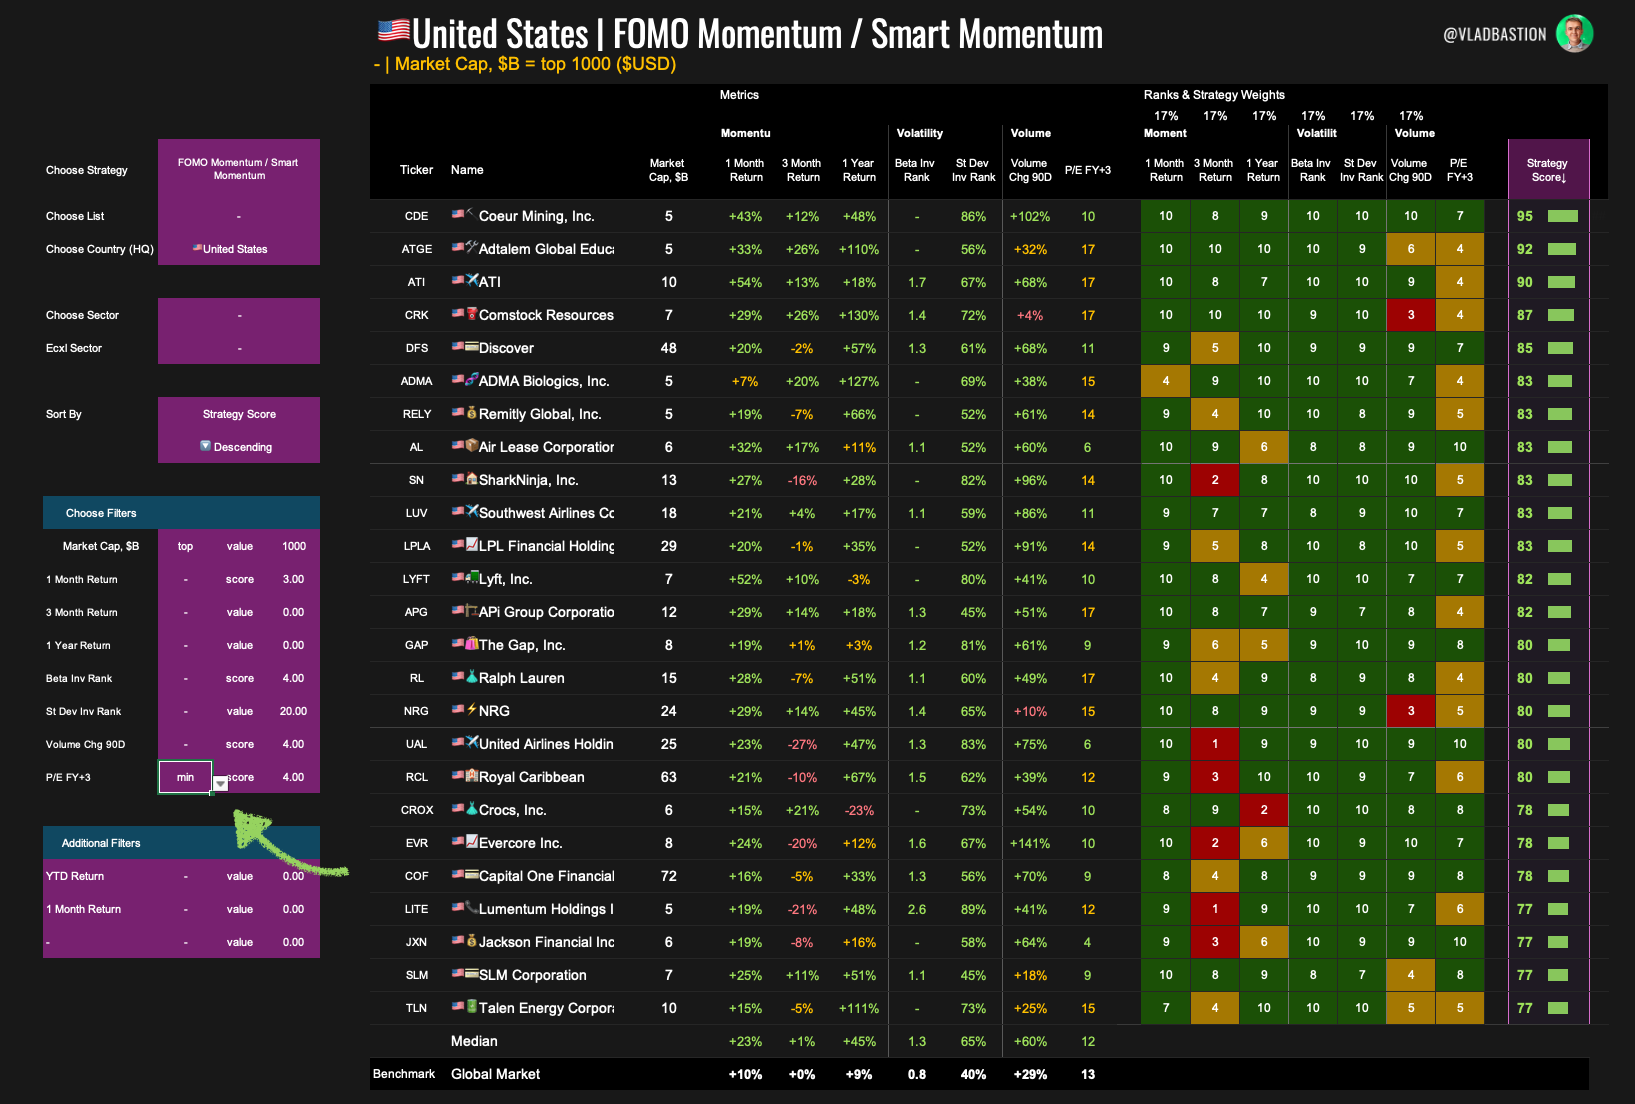Click the icon beside Ralph Lauren

tap(471, 676)
